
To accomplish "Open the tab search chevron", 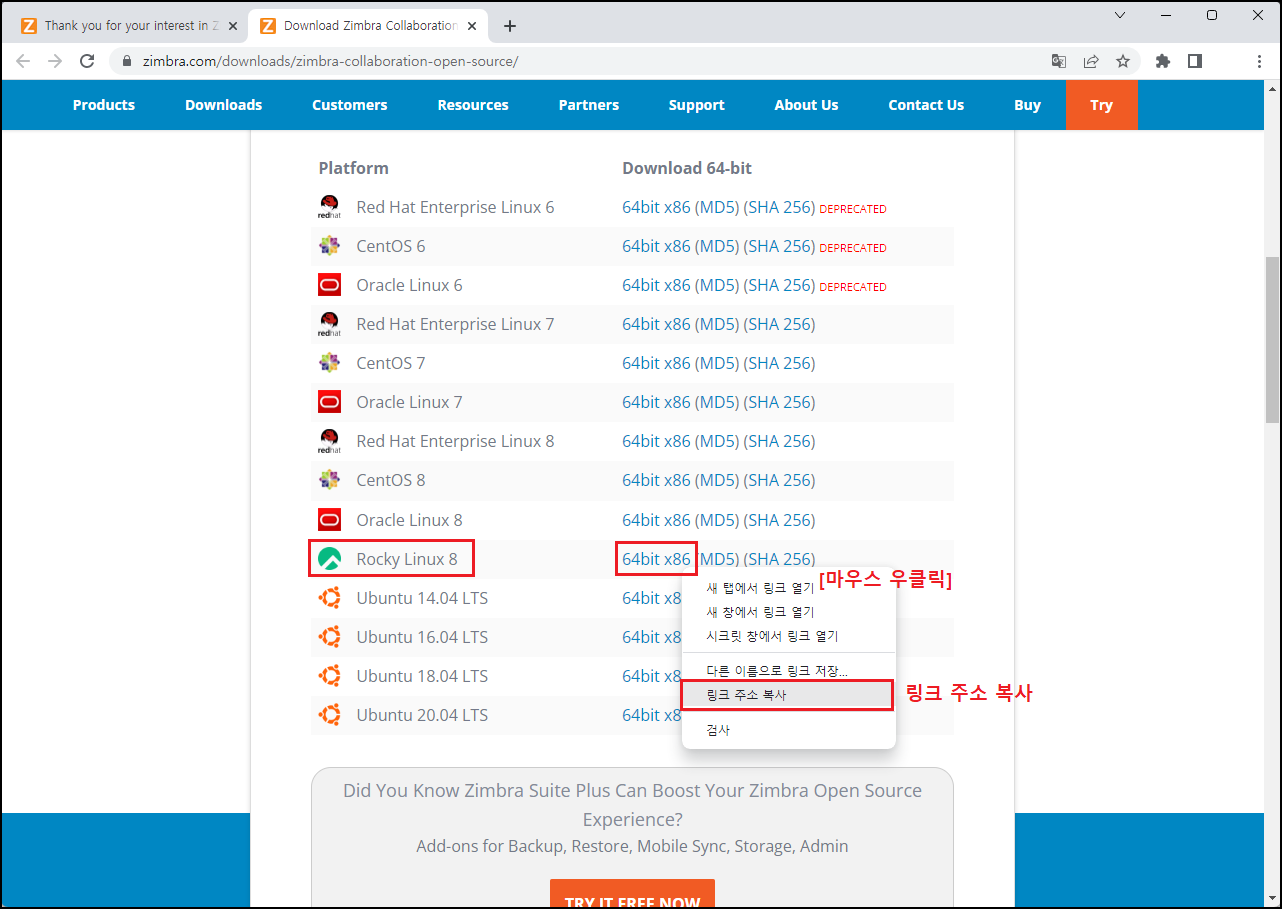I will tap(1120, 15).
